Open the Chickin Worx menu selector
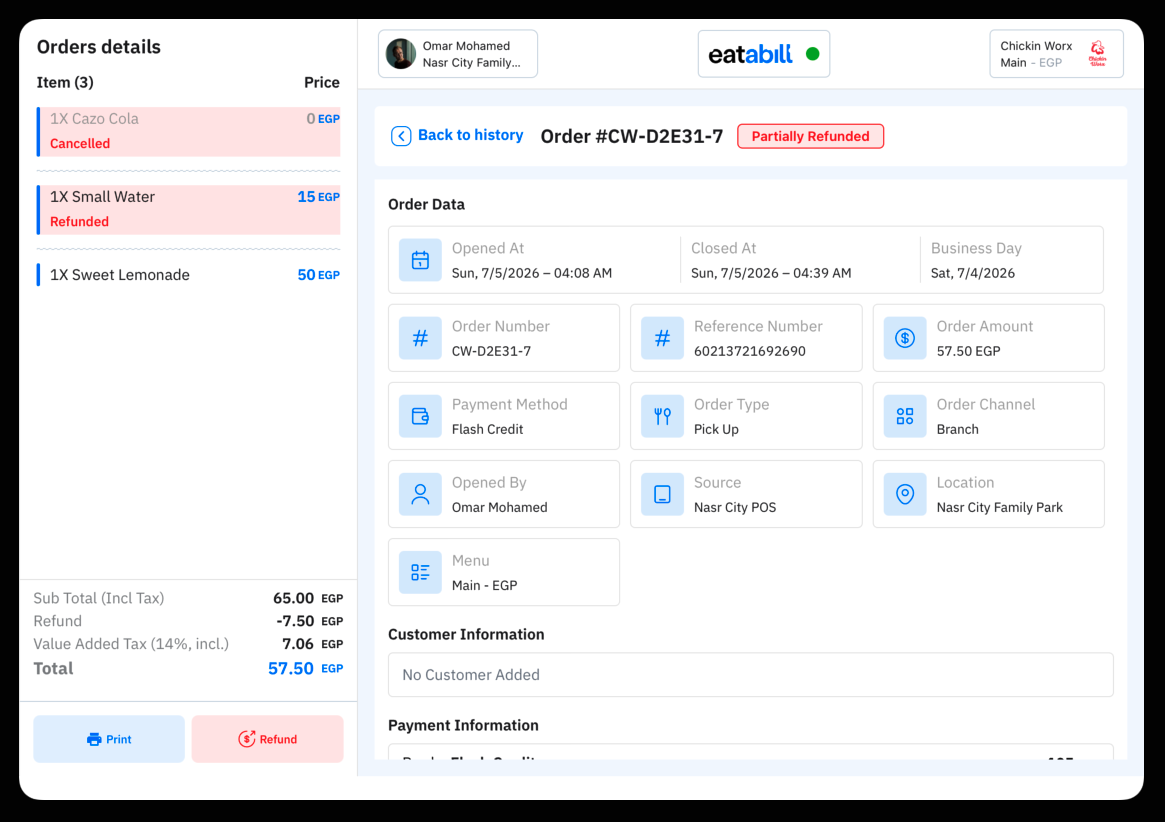This screenshot has width=1165, height=822. (x=1056, y=54)
